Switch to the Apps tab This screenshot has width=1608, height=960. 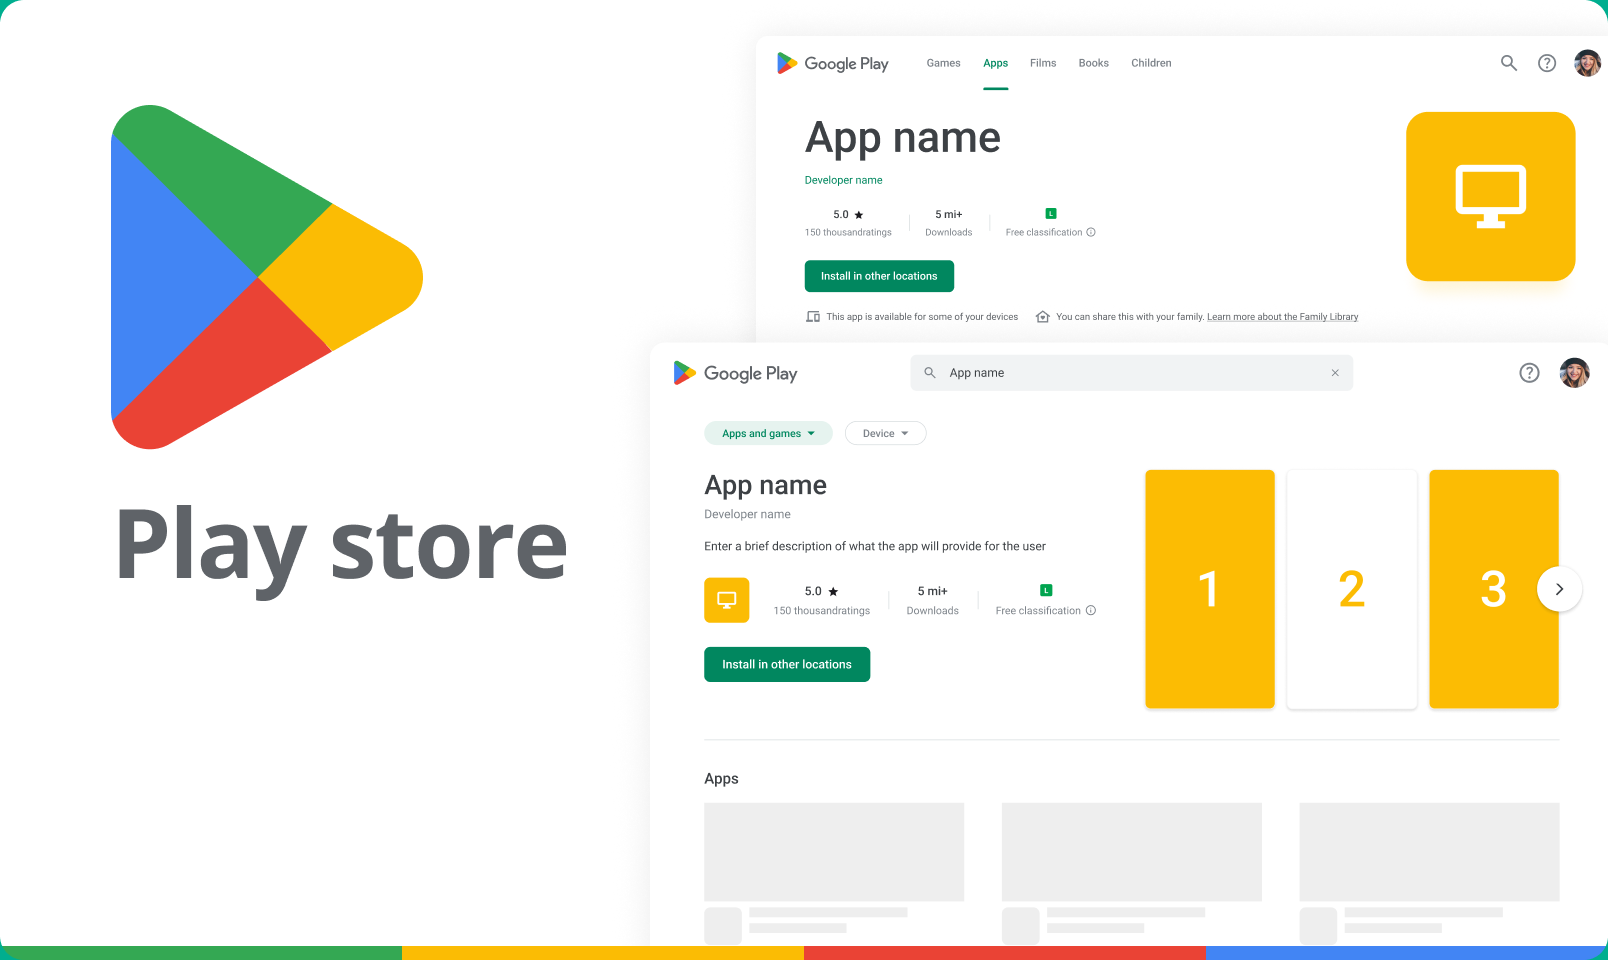point(995,63)
